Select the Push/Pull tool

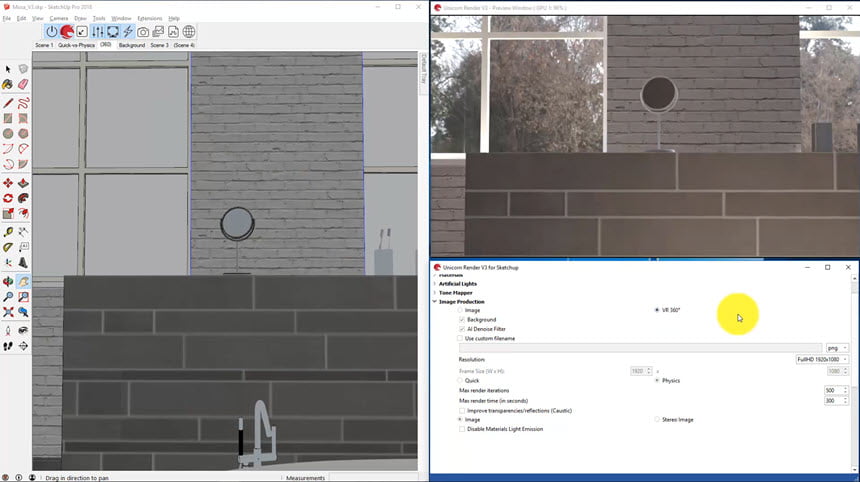point(23,183)
